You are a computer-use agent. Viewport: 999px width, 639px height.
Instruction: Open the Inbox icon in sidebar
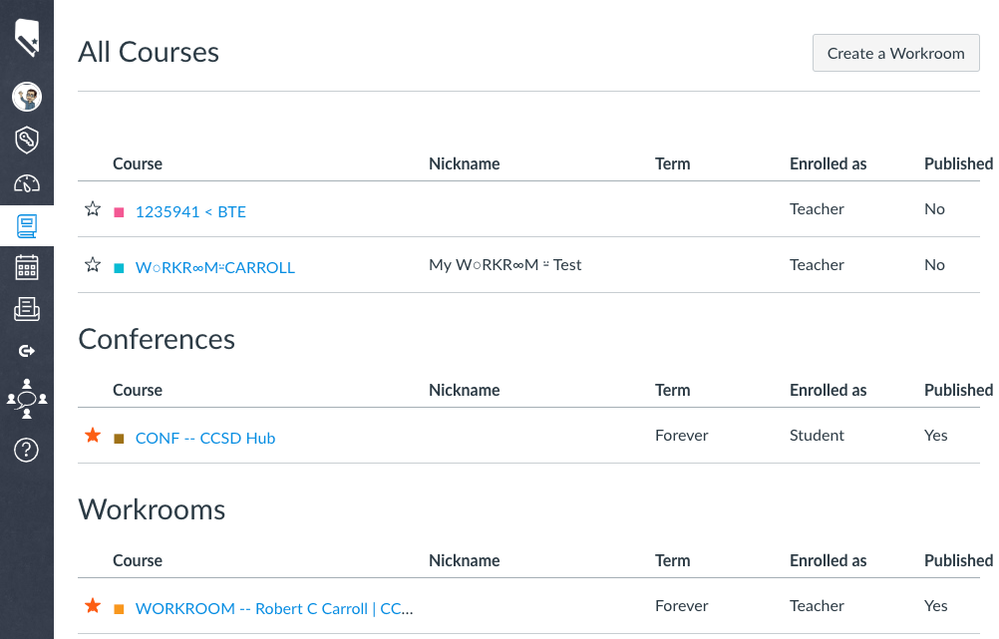[27, 310]
